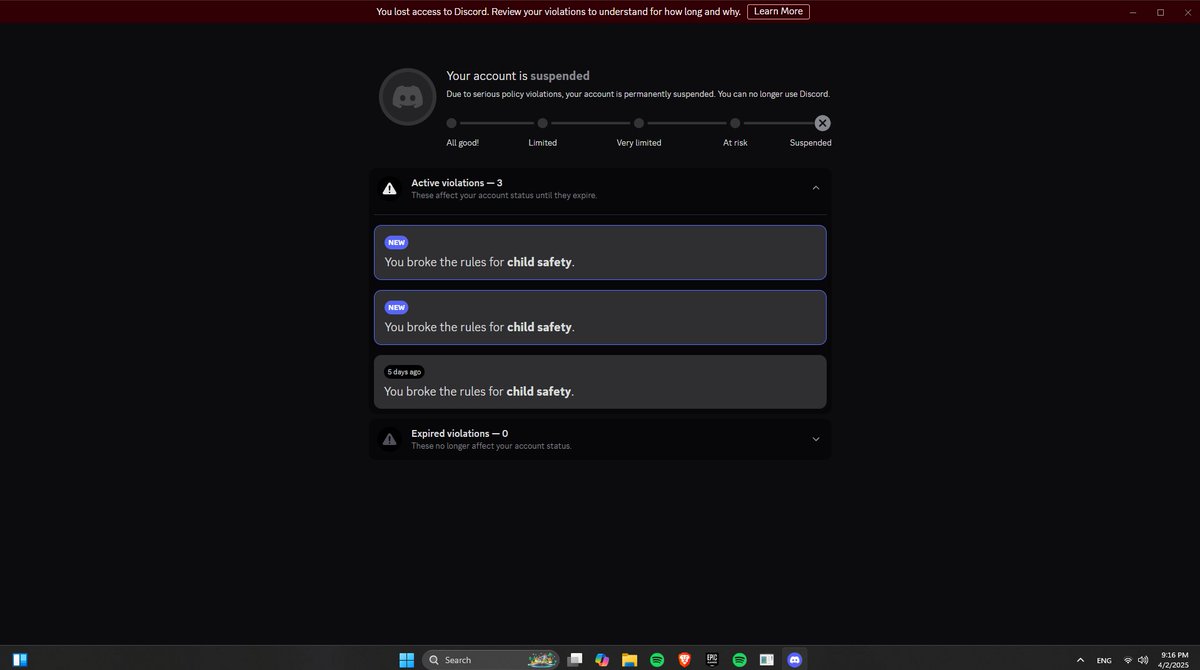This screenshot has width=1200, height=670.
Task: Minimize the Discord window
Action: coord(1133,12)
